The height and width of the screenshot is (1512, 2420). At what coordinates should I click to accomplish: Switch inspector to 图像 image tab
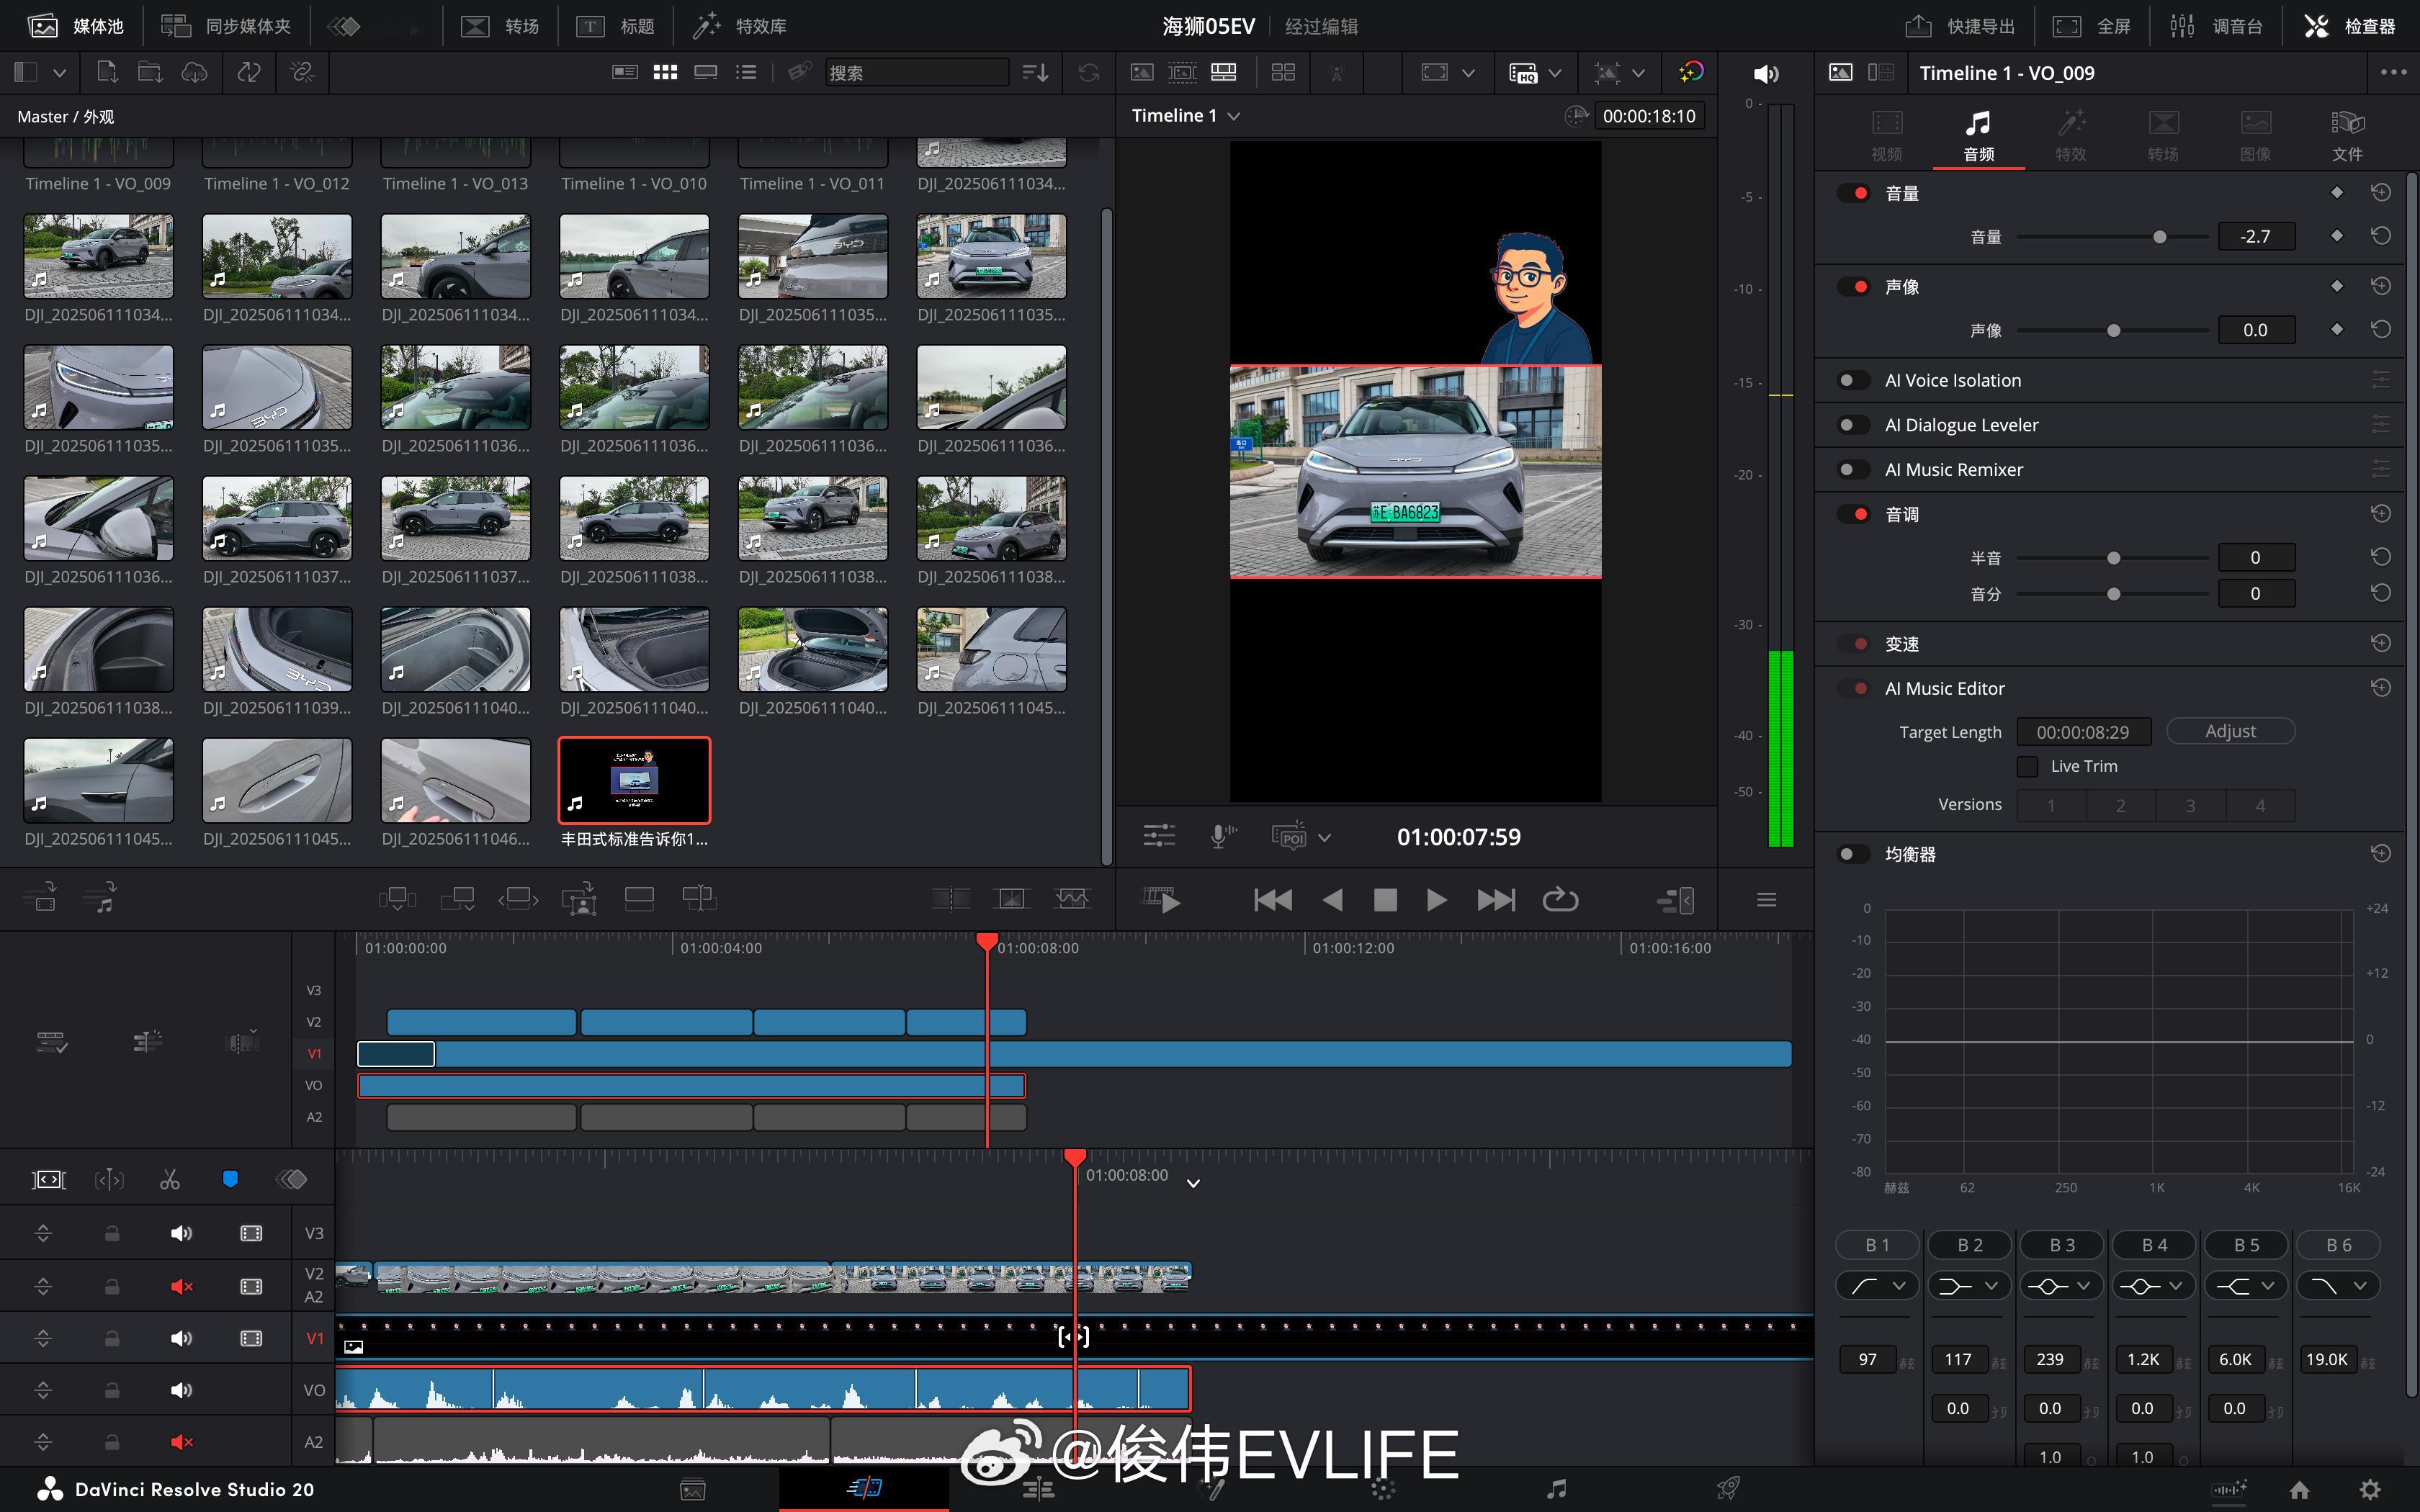[x=2255, y=136]
